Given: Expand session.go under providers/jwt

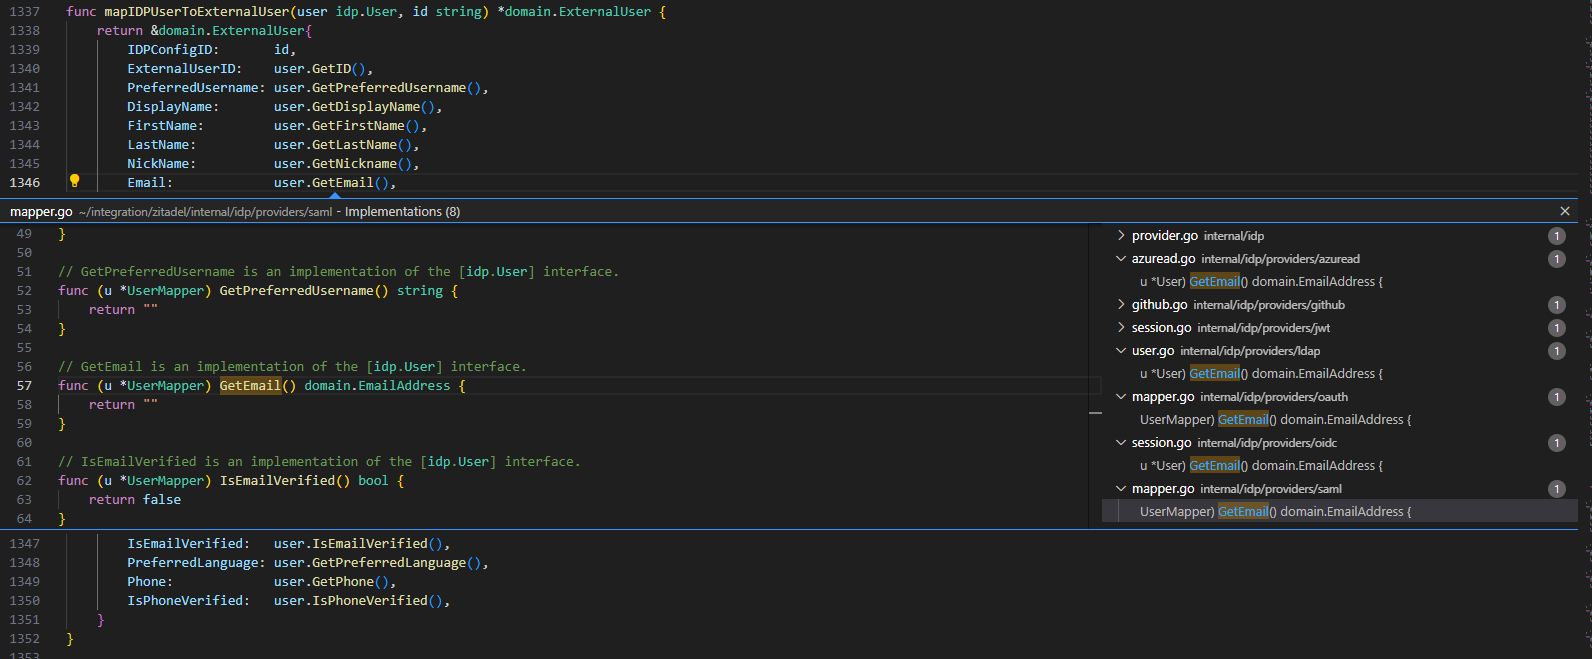Looking at the screenshot, I should pyautogui.click(x=1121, y=328).
